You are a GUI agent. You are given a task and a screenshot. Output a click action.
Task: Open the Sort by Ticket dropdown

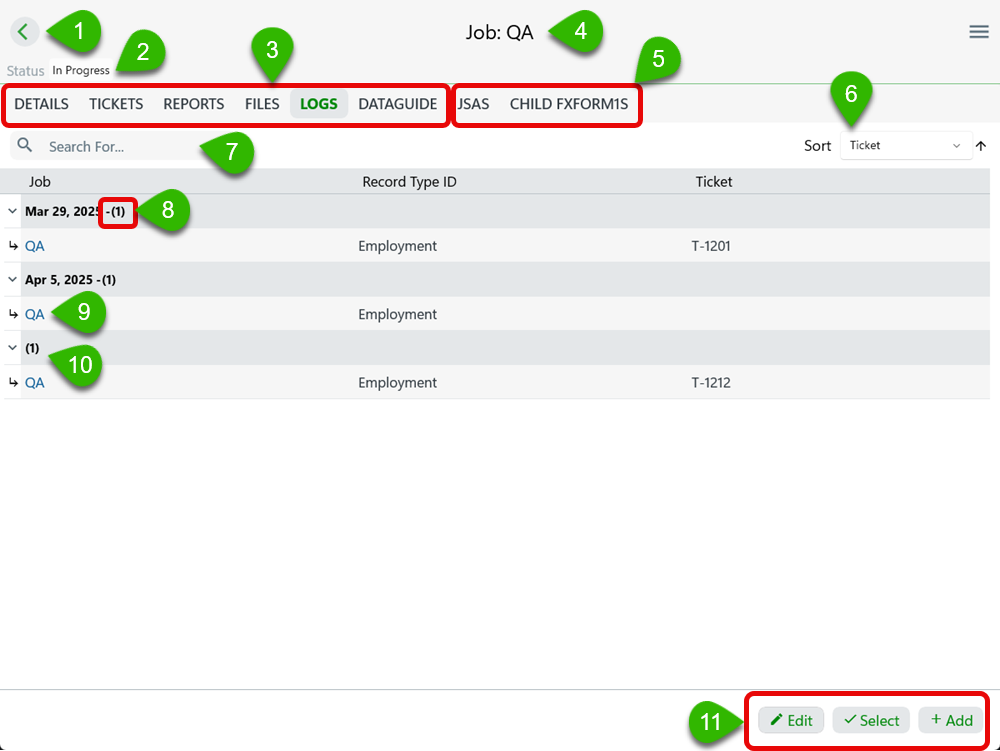[906, 145]
